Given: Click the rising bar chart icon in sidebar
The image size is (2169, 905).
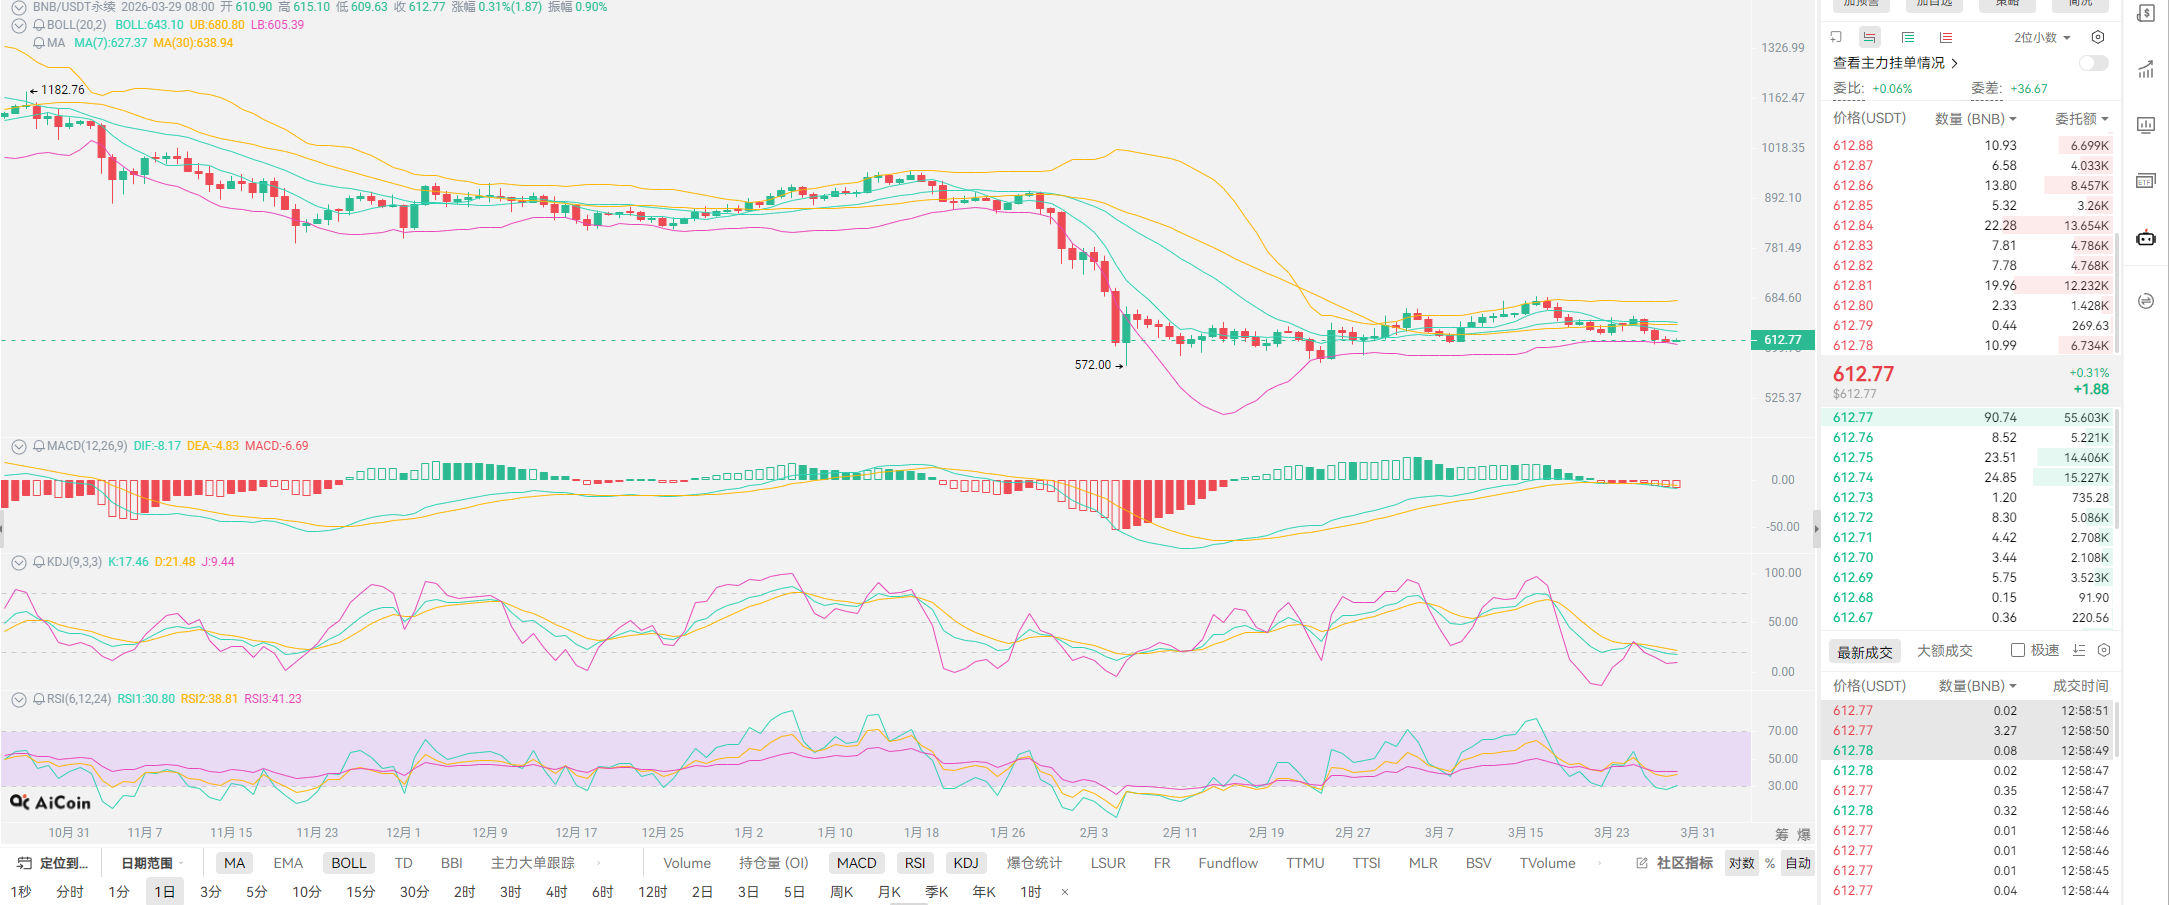Looking at the screenshot, I should (x=2146, y=70).
